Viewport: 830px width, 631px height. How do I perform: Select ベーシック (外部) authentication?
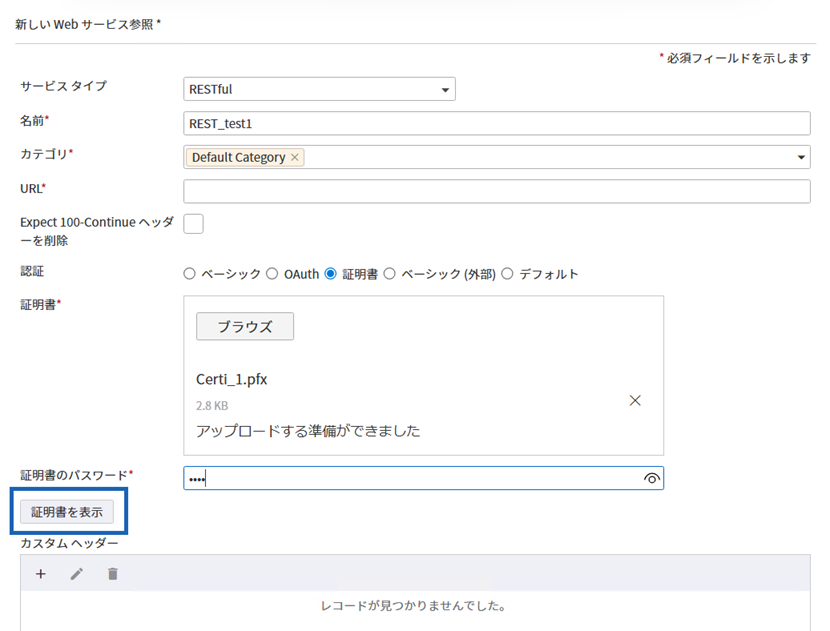pyautogui.click(x=391, y=273)
